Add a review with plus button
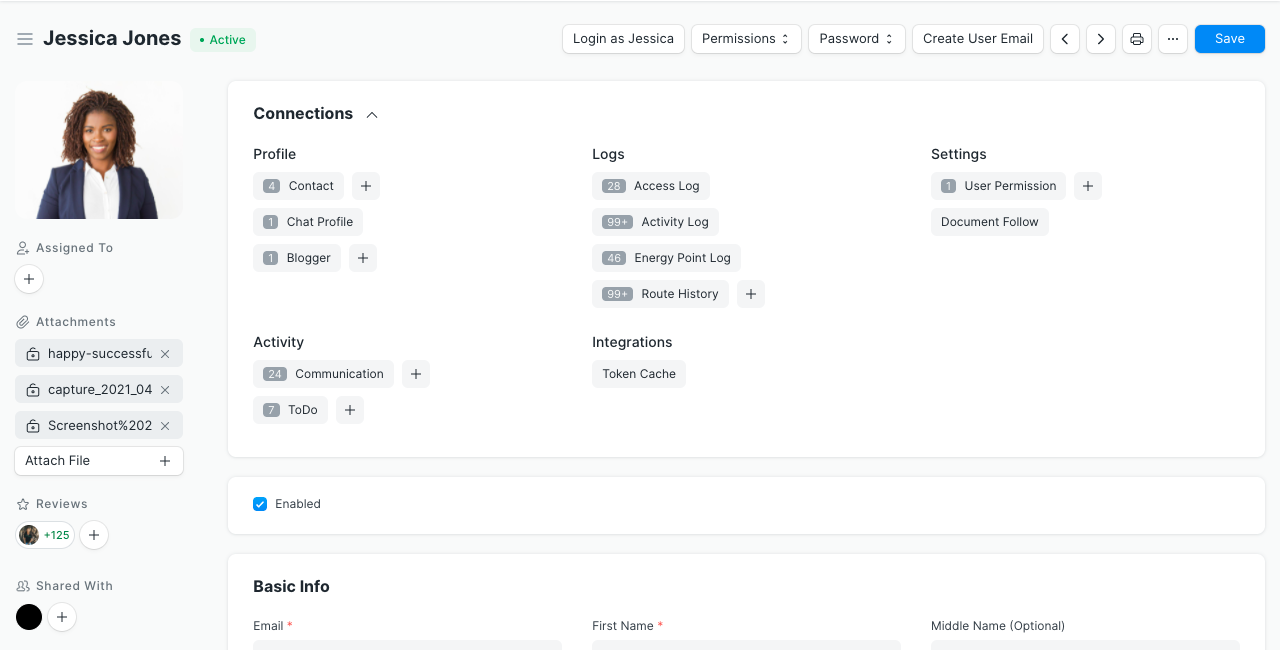The image size is (1280, 650). tap(94, 535)
